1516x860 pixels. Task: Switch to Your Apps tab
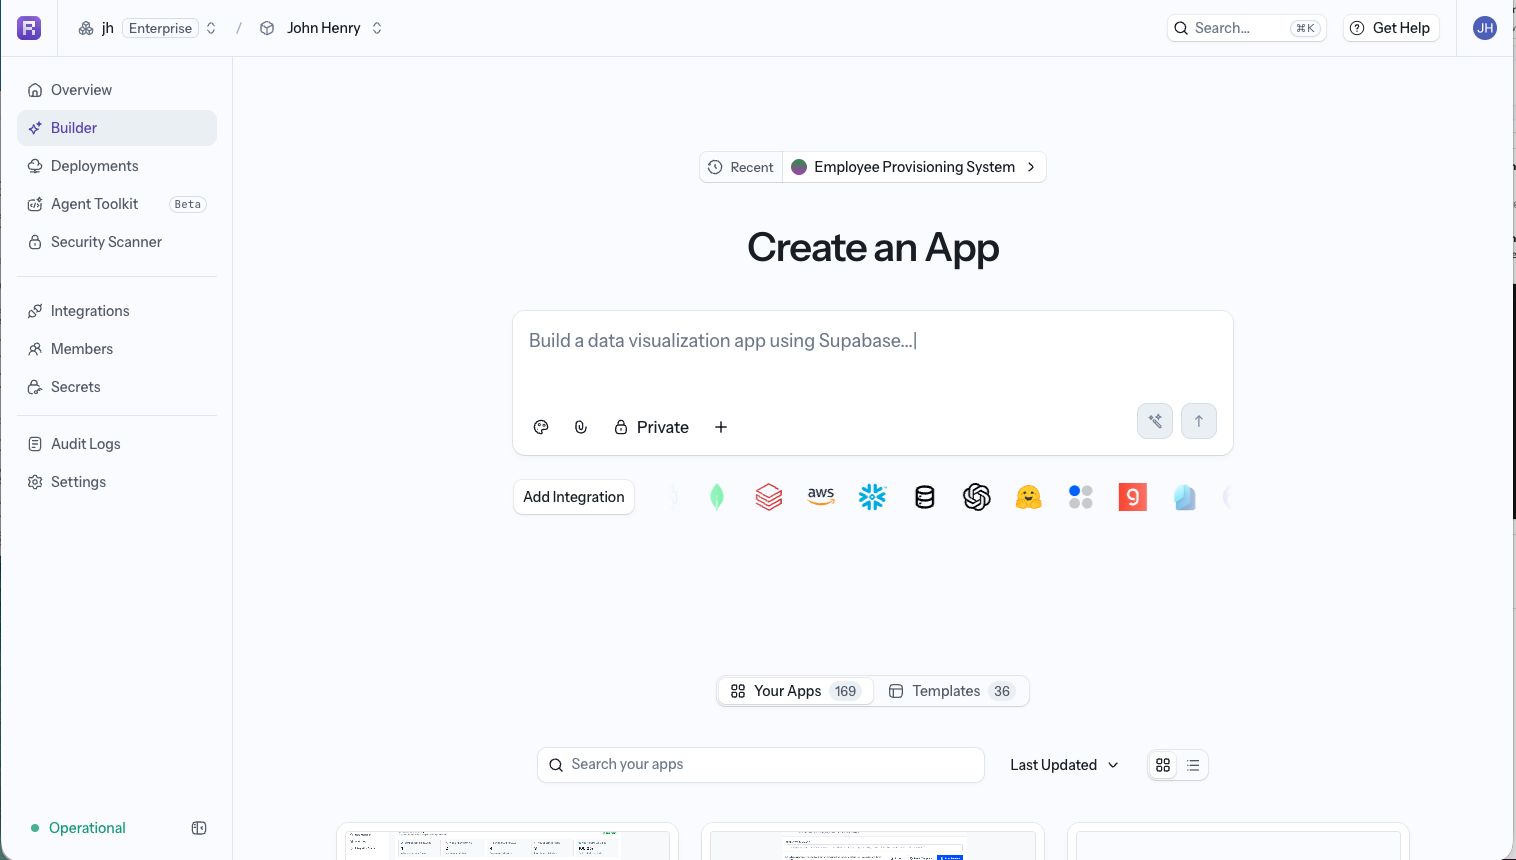click(x=796, y=691)
